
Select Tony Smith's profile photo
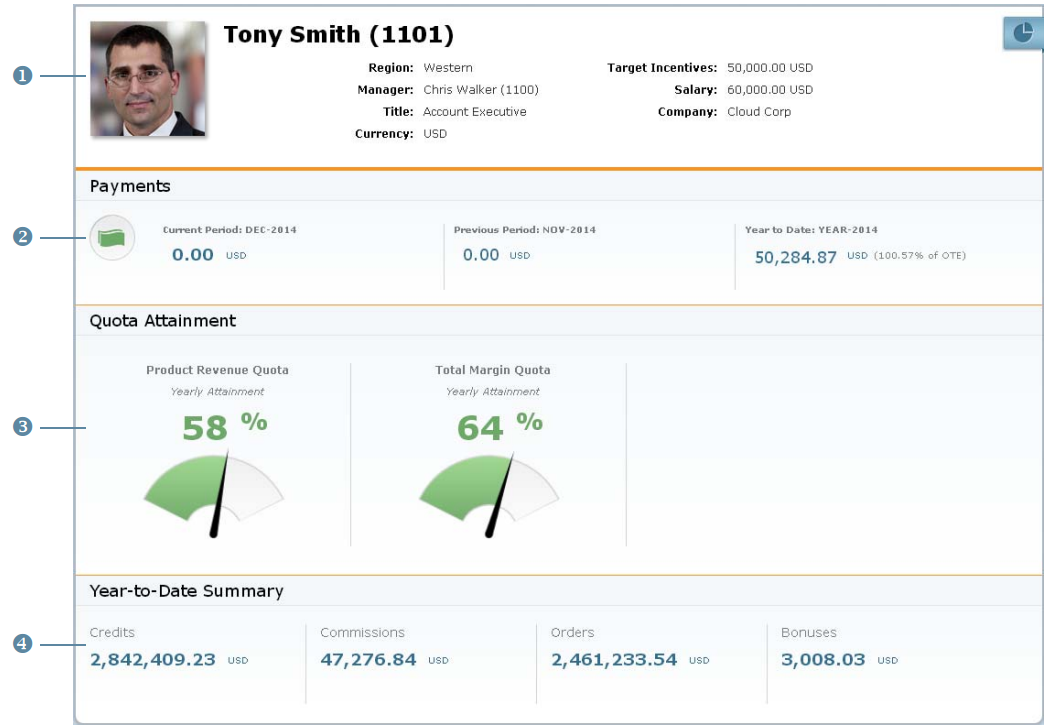148,79
